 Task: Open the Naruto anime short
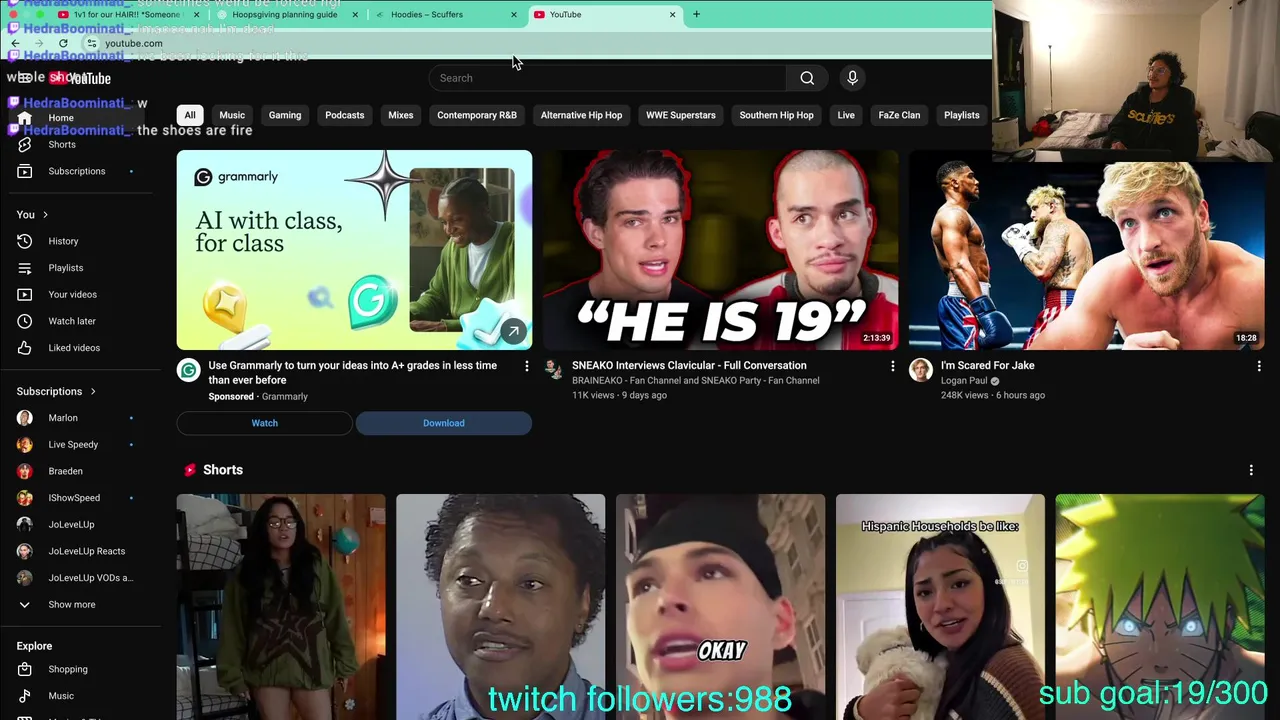point(1160,607)
